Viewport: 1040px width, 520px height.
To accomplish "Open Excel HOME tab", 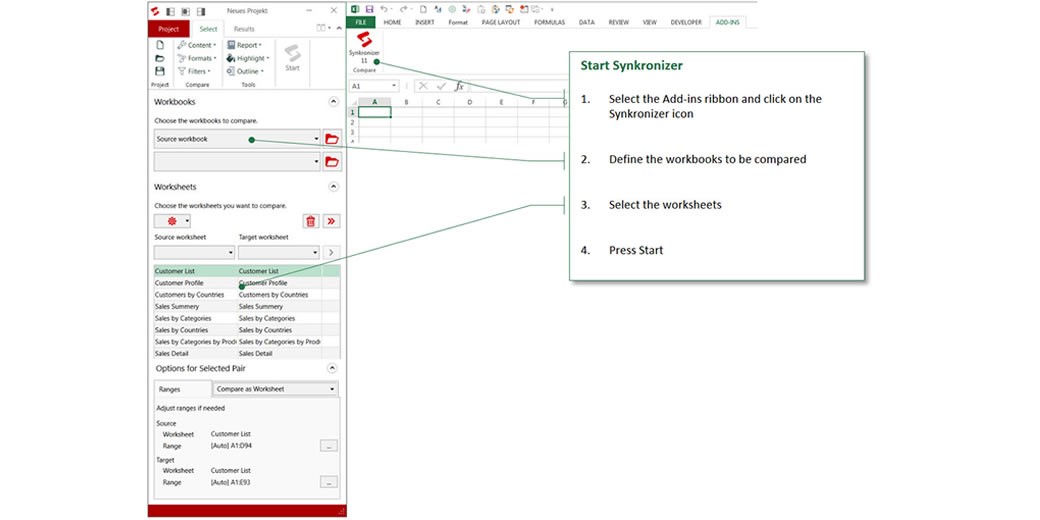I will [x=393, y=23].
